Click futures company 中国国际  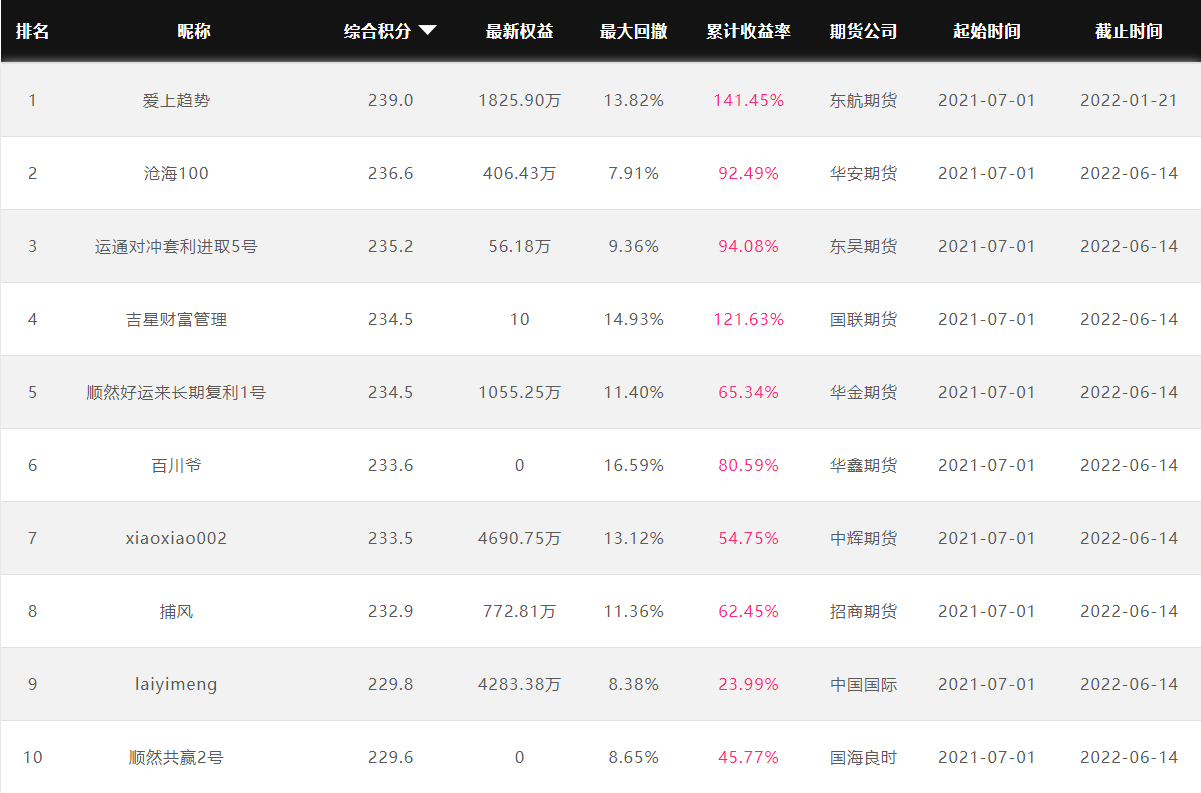(x=864, y=684)
